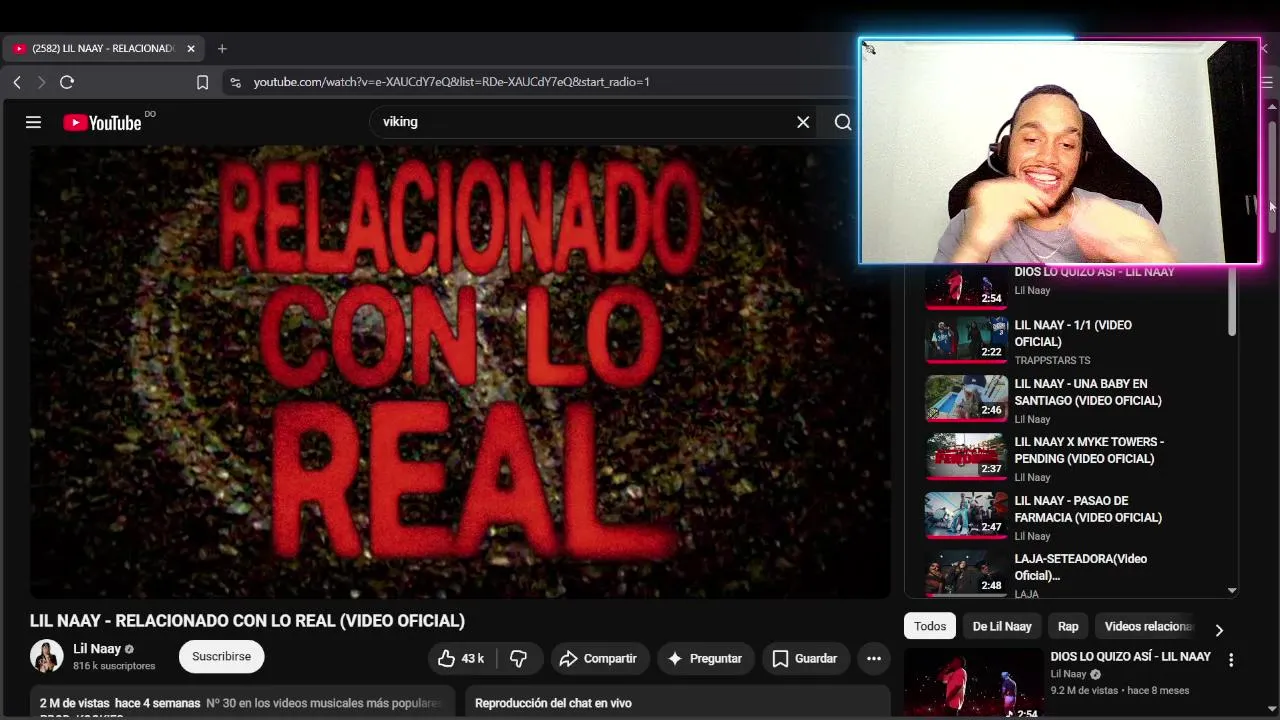The height and width of the screenshot is (720, 1280).
Task: Open a new browser tab
Action: point(222,48)
